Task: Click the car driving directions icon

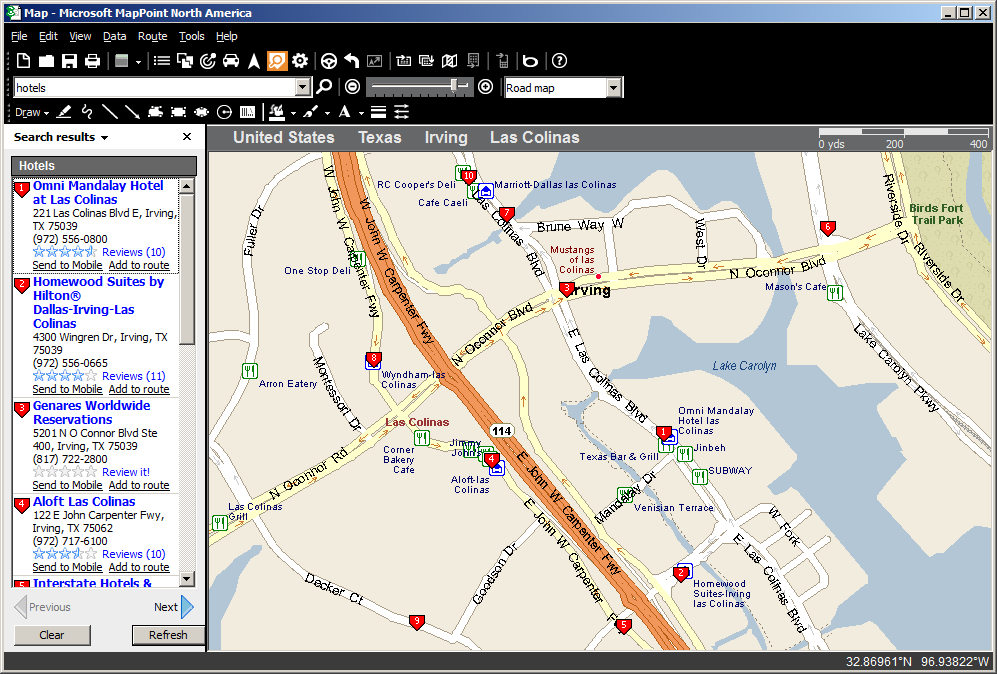Action: pyautogui.click(x=231, y=61)
